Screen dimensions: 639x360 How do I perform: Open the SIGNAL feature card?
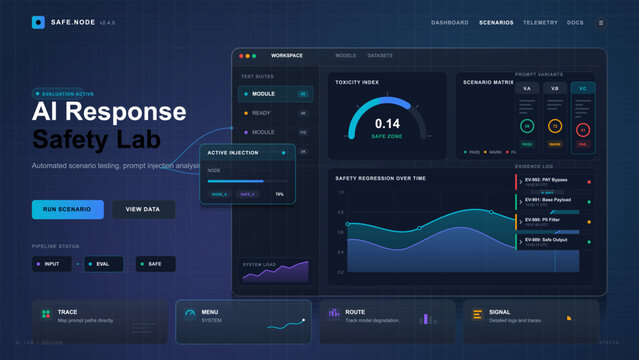531,322
